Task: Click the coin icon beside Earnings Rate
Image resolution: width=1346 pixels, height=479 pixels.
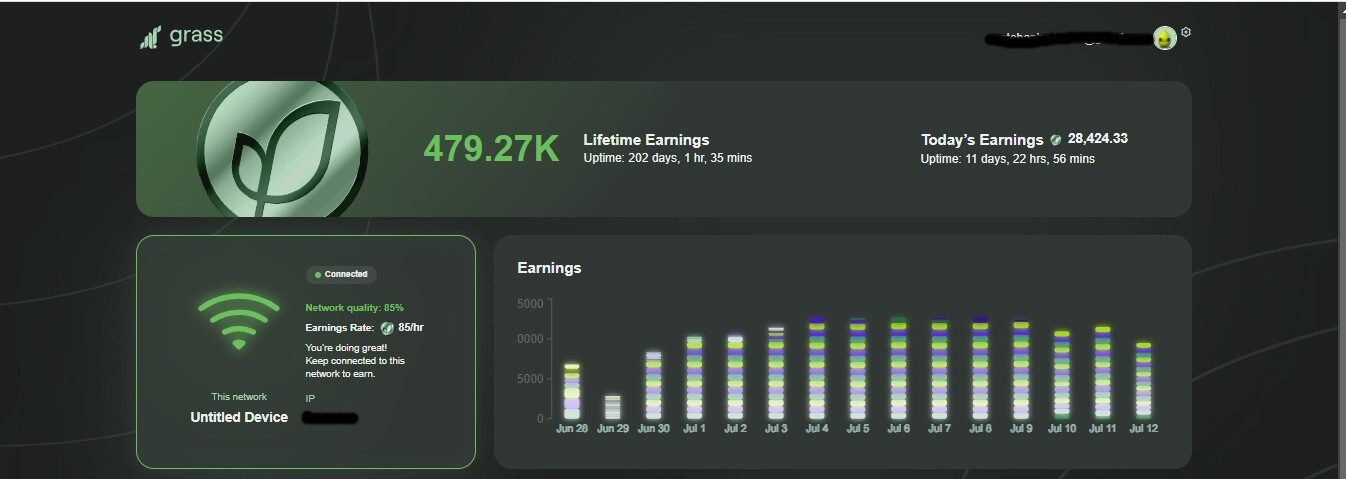Action: tap(387, 327)
